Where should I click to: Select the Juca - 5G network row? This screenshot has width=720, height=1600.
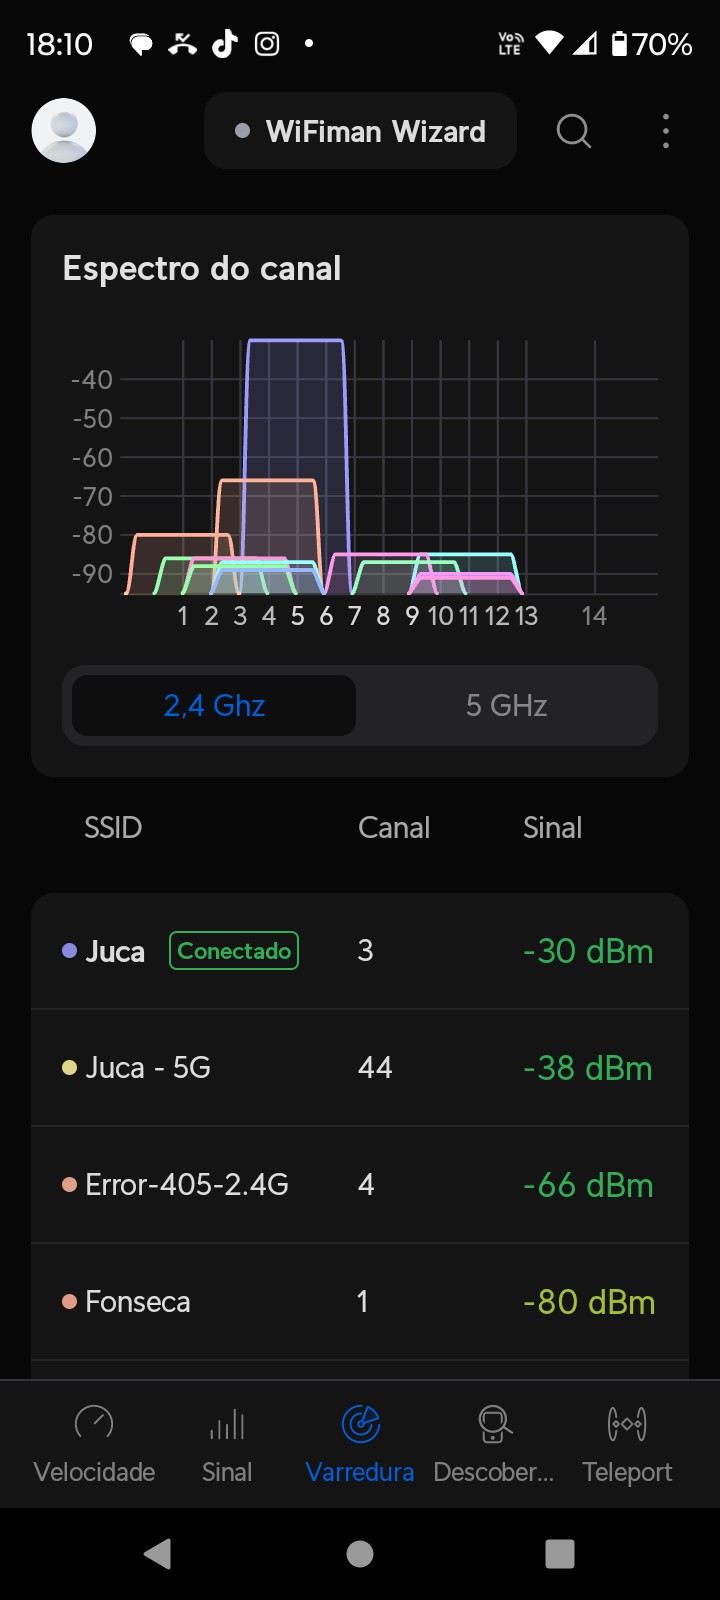tap(360, 1068)
